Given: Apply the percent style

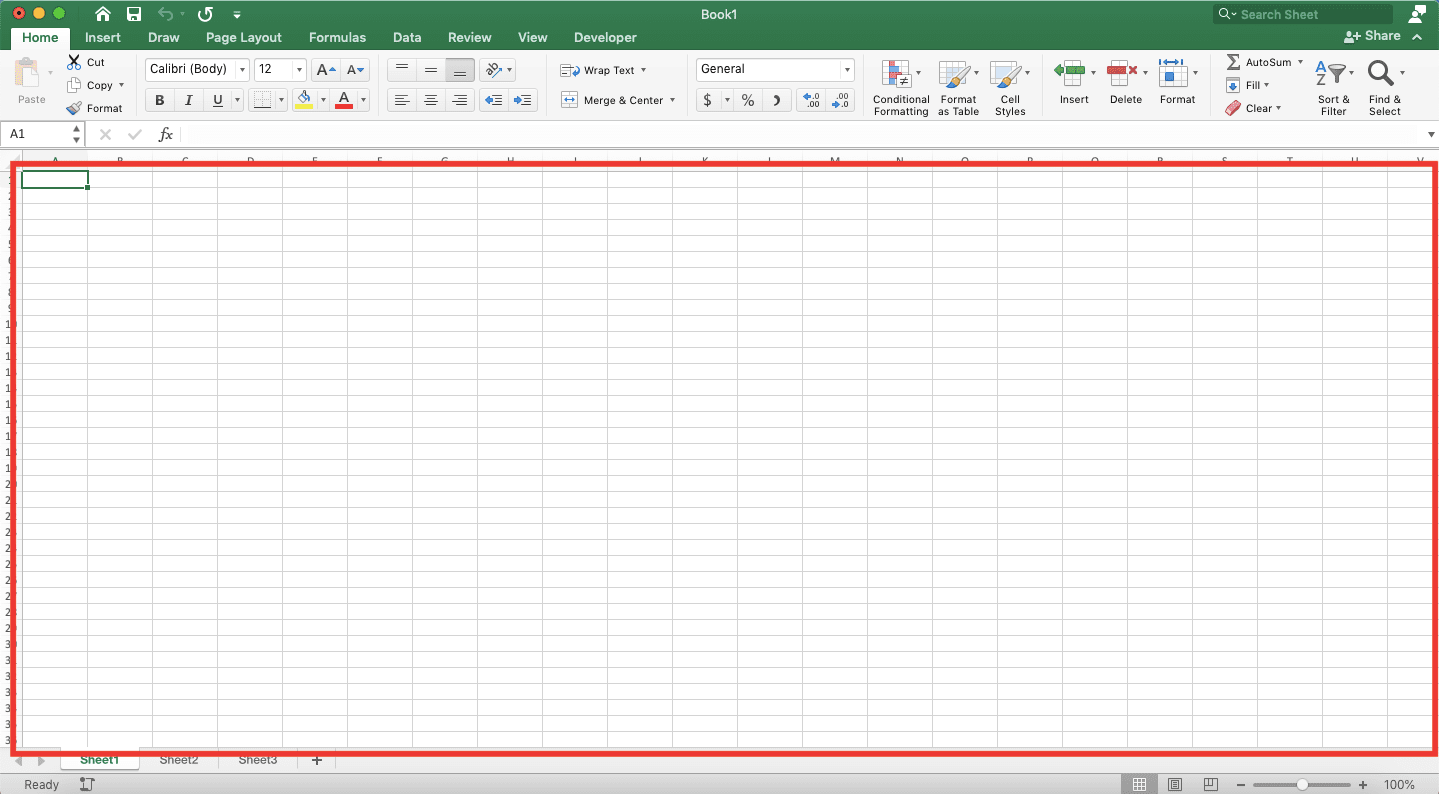Looking at the screenshot, I should coord(748,100).
